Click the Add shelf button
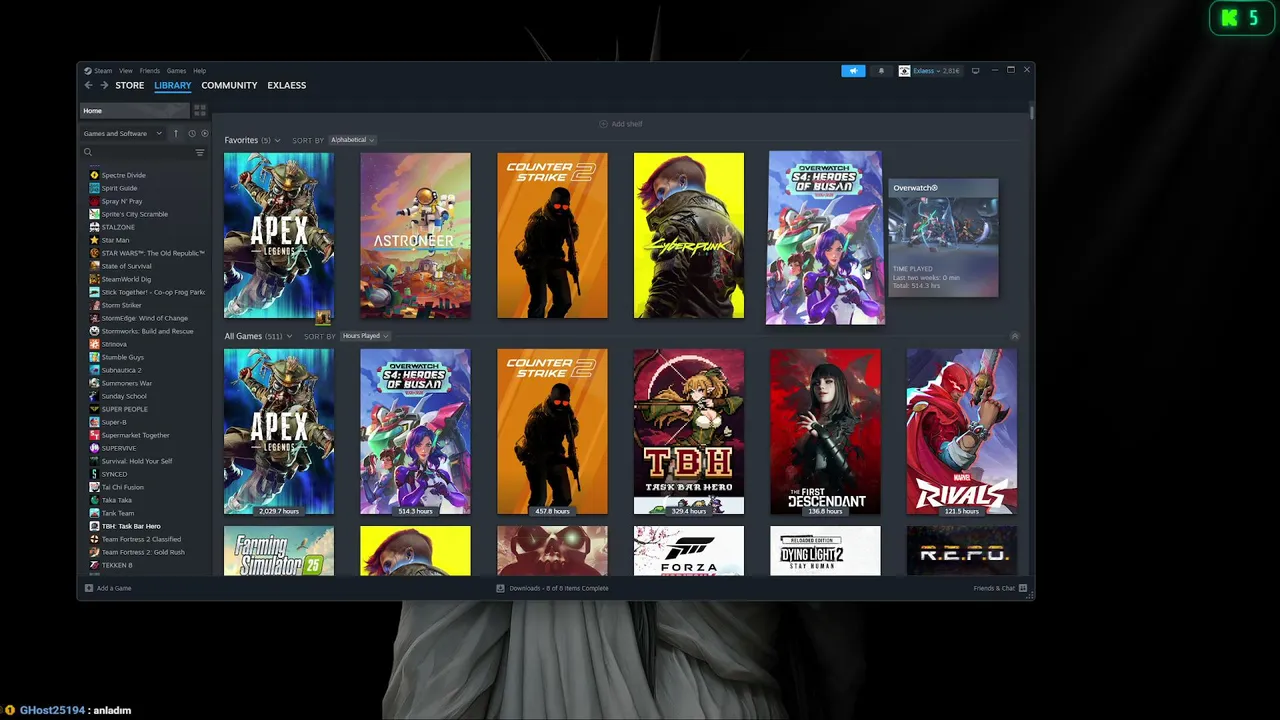 coord(621,124)
